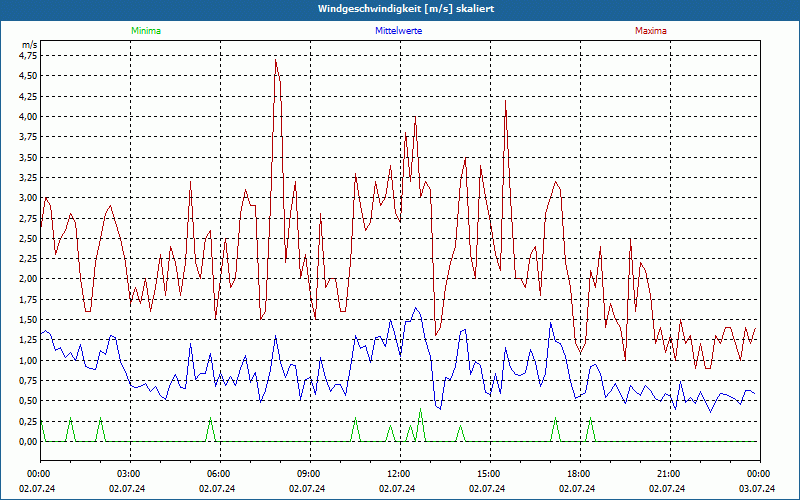Click the 3,50 y-axis value
800x500 pixels.
point(29,157)
